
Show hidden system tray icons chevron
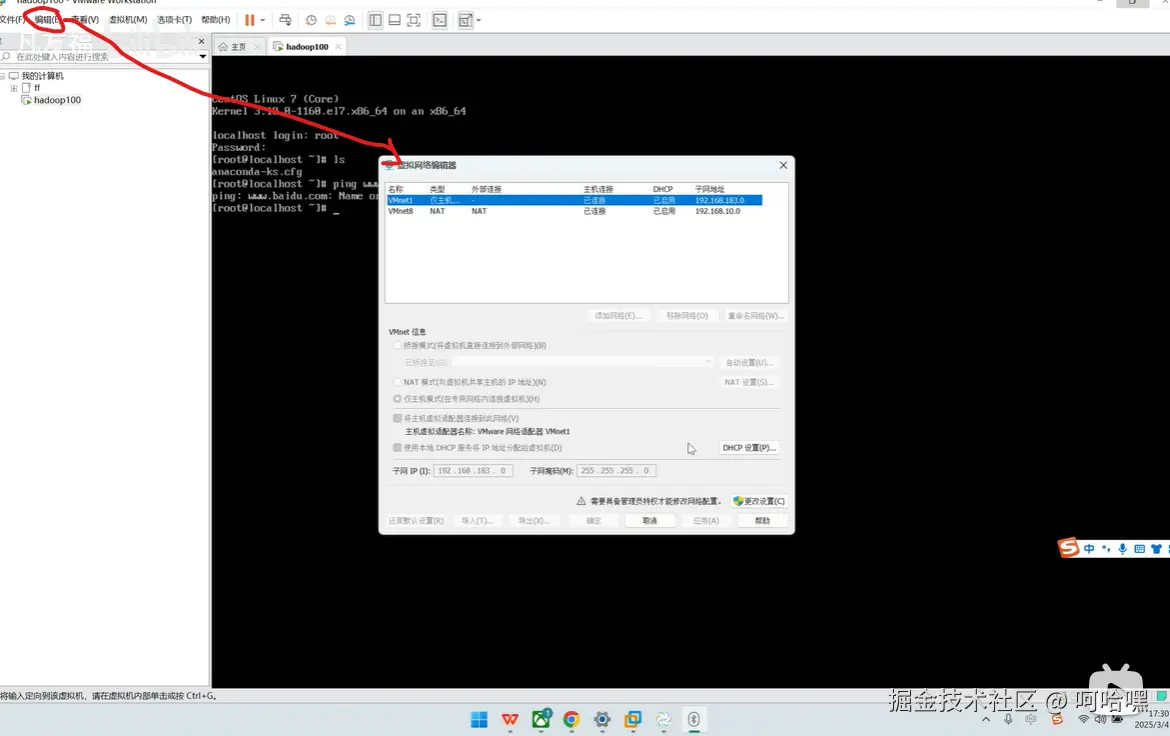tap(986, 720)
